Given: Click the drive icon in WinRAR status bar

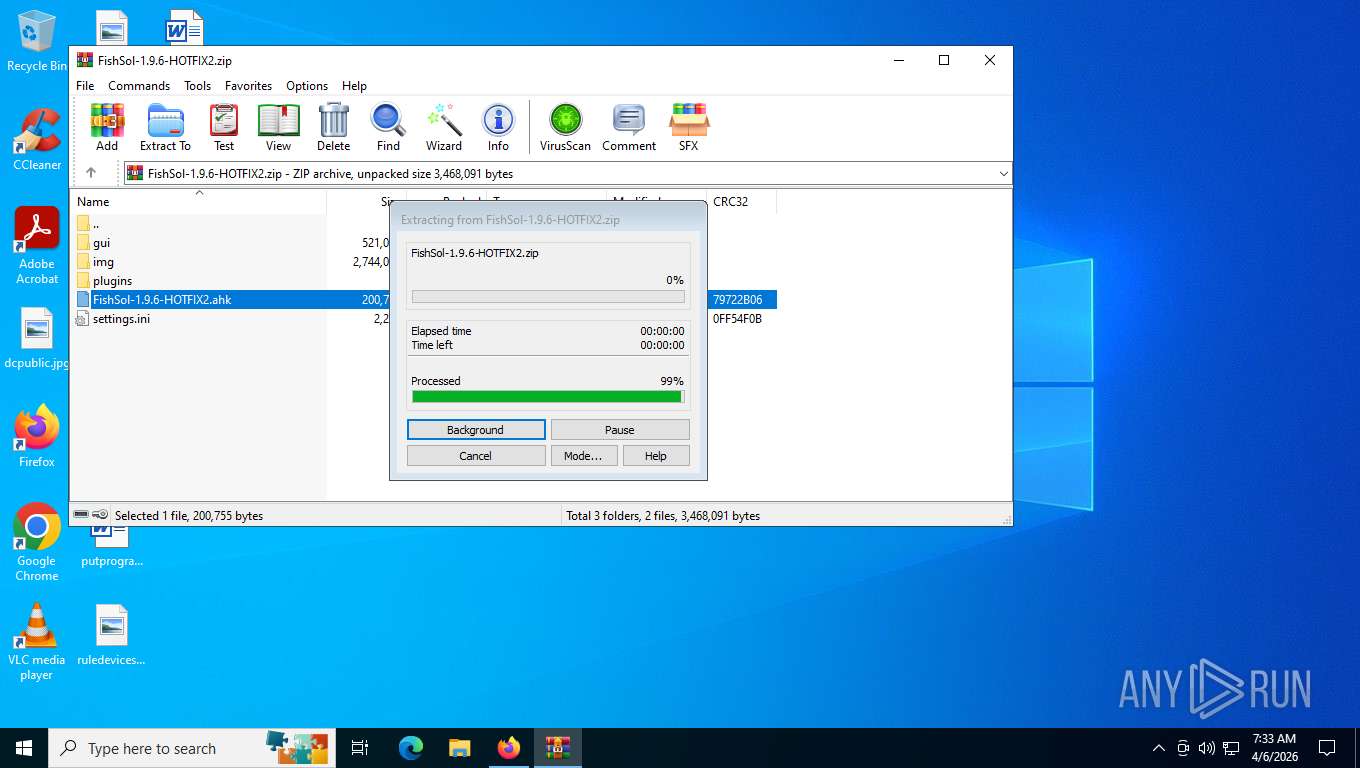Looking at the screenshot, I should click(81, 515).
